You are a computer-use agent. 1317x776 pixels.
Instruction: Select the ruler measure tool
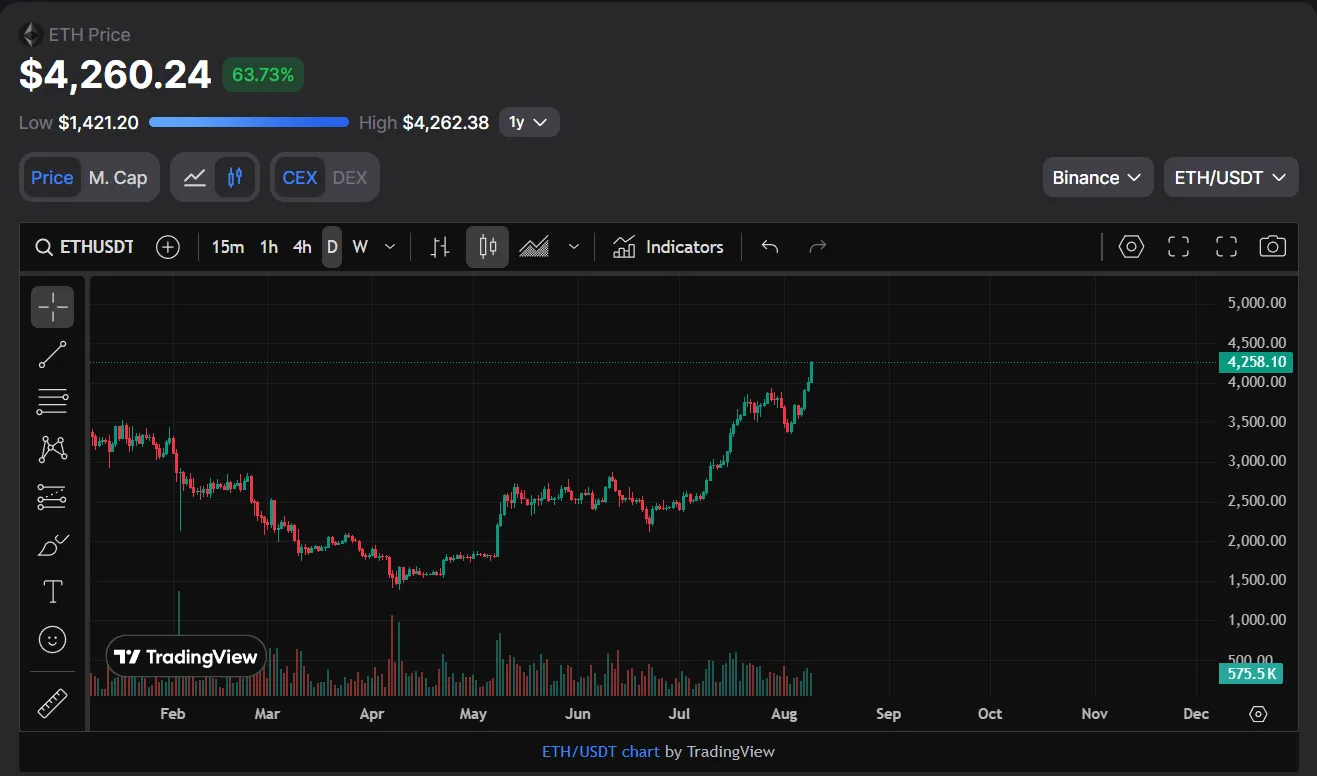click(x=52, y=703)
